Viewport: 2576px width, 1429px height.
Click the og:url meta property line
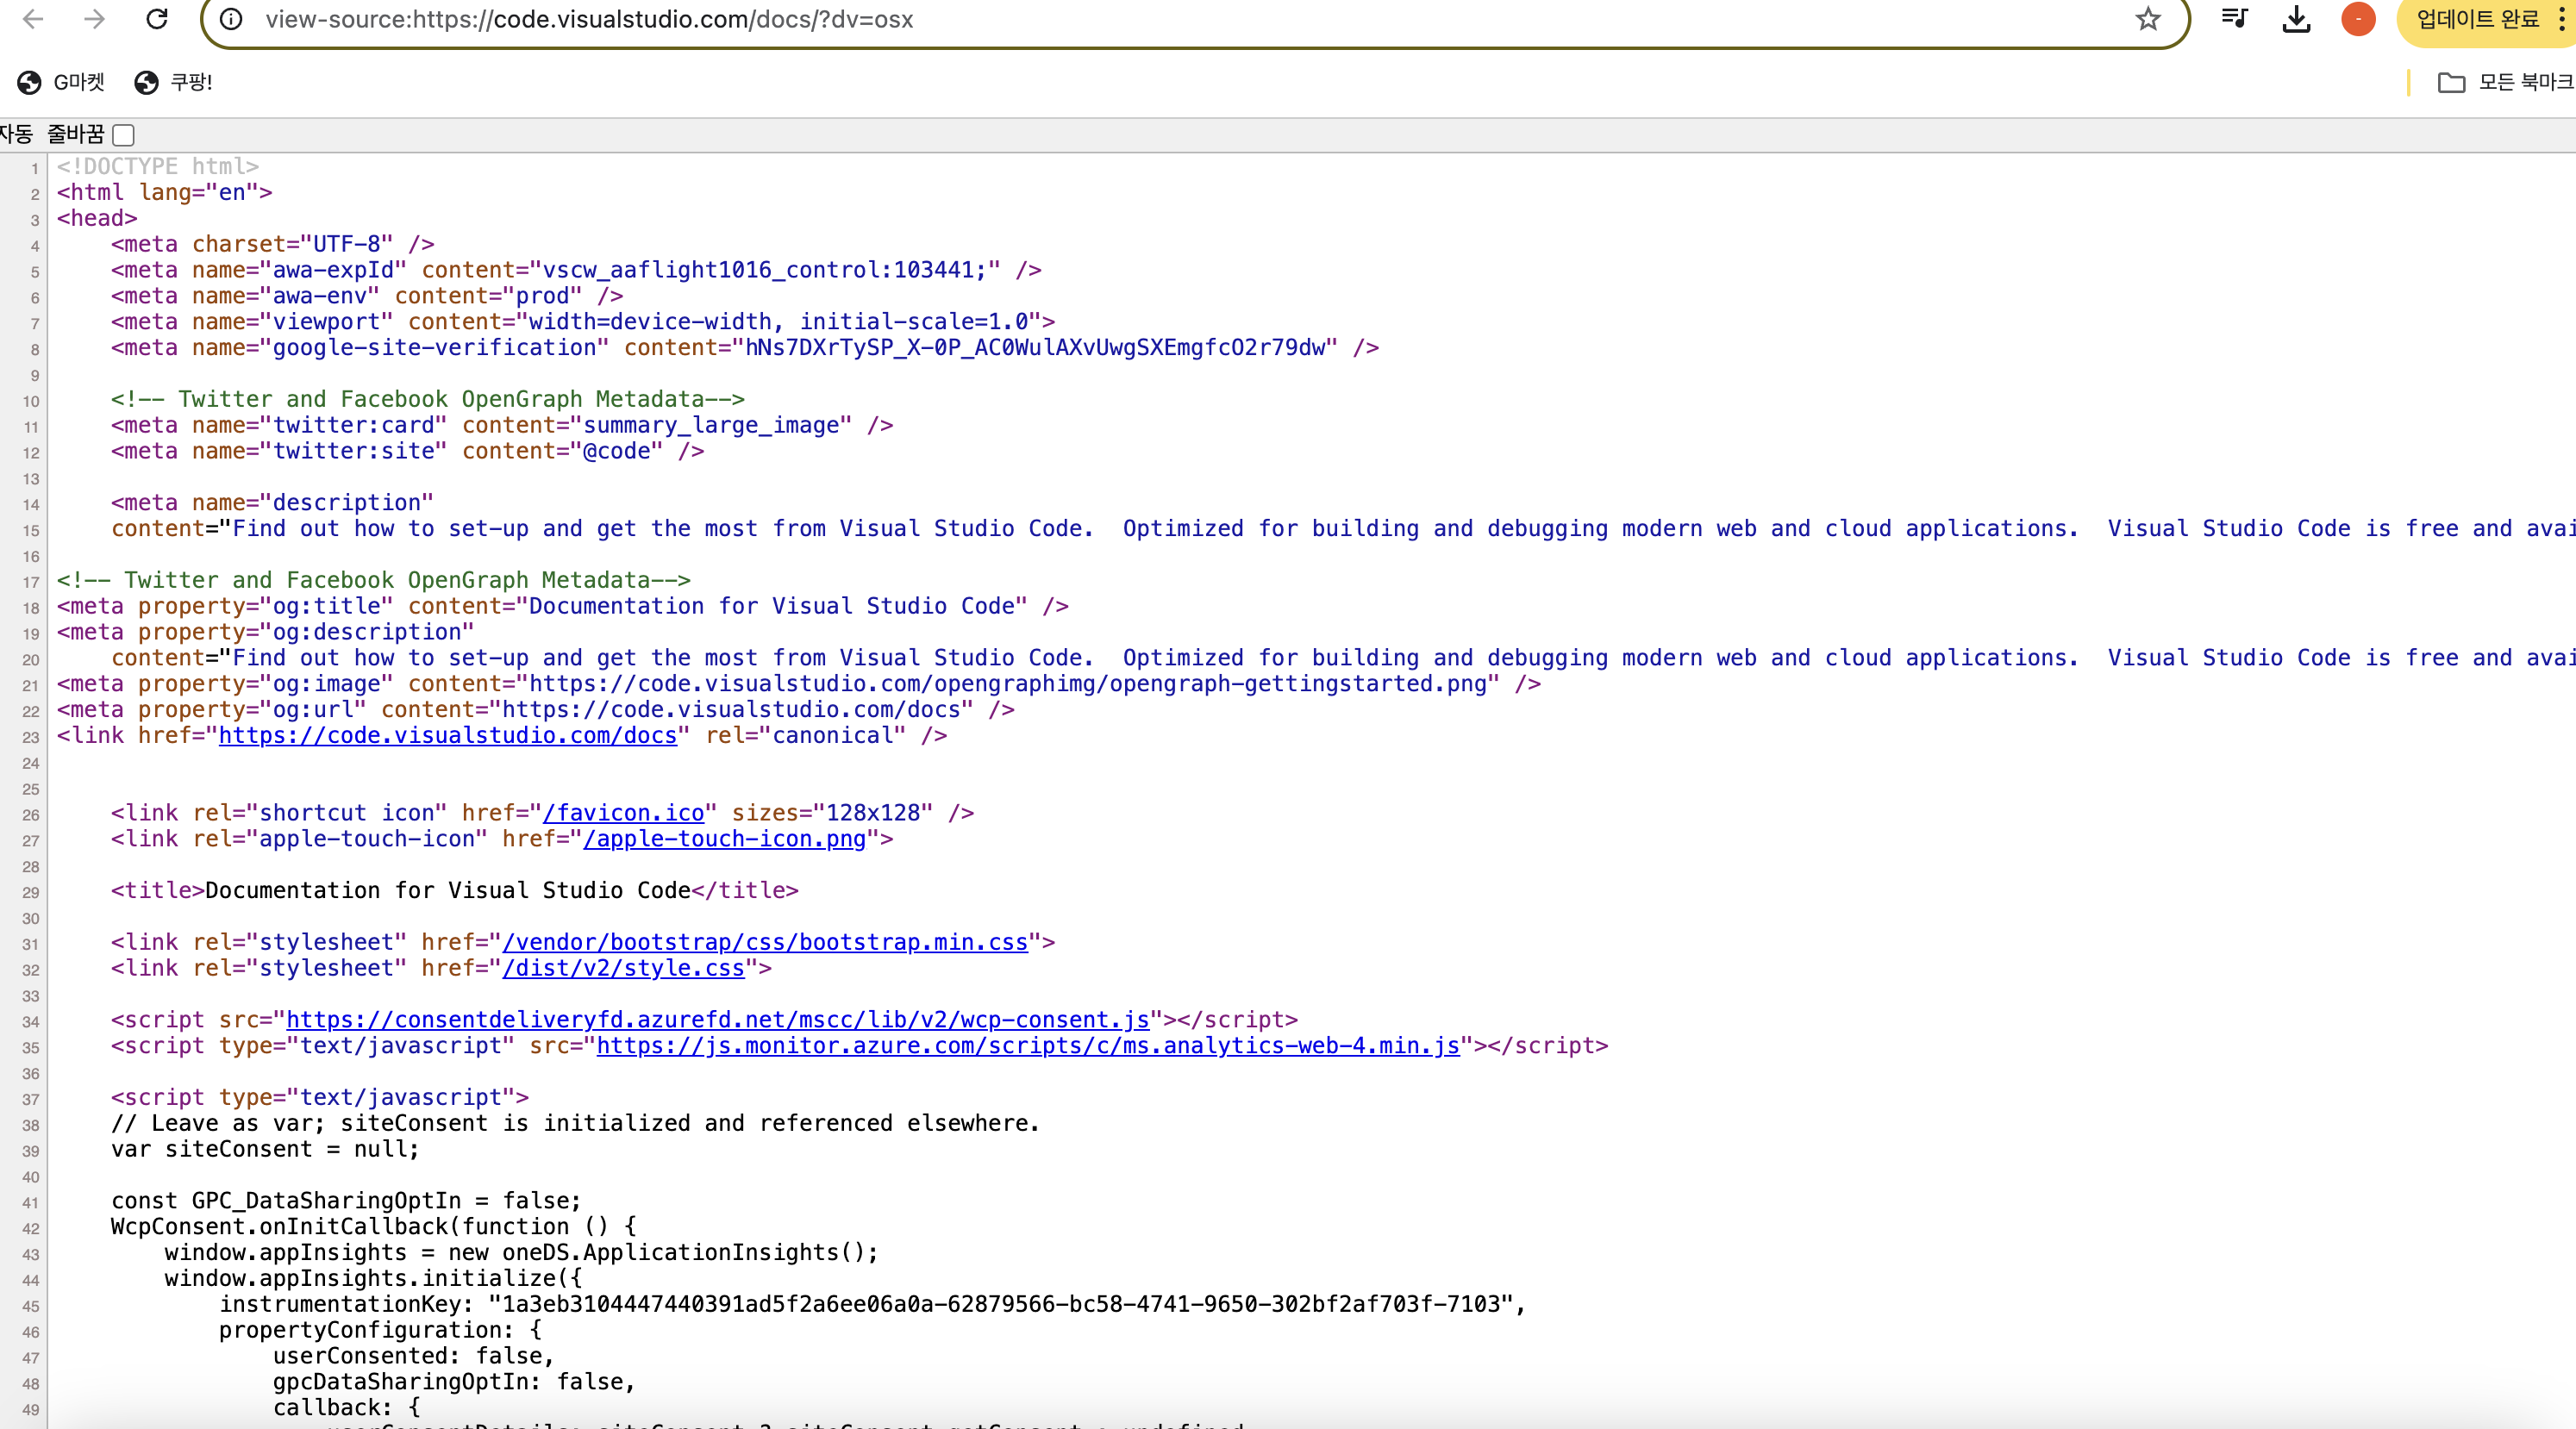pyautogui.click(x=536, y=710)
